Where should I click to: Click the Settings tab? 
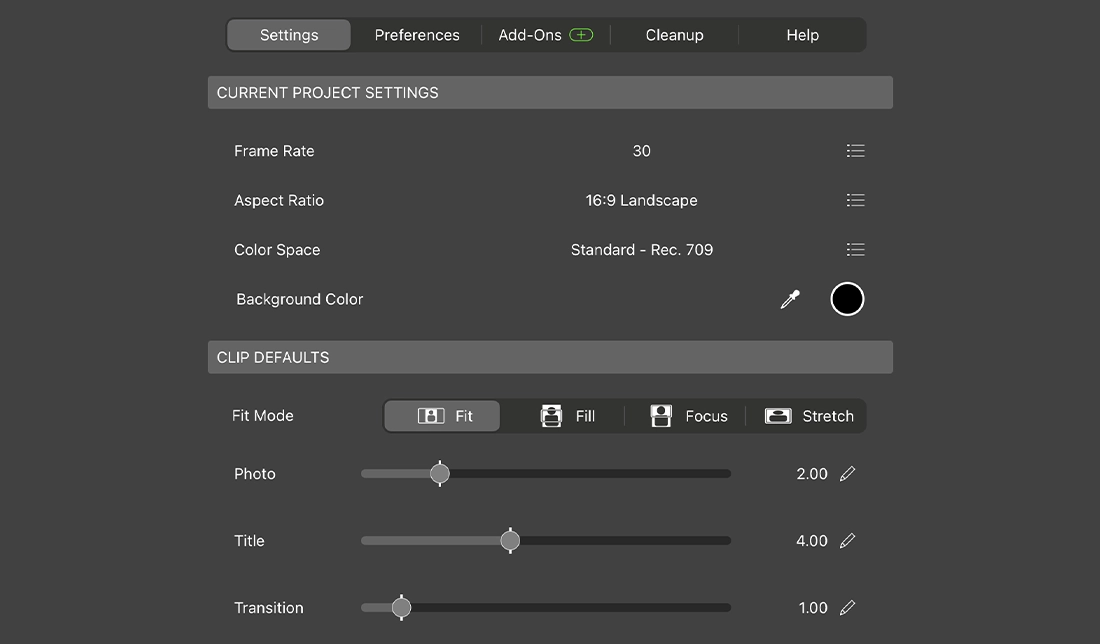pos(289,35)
